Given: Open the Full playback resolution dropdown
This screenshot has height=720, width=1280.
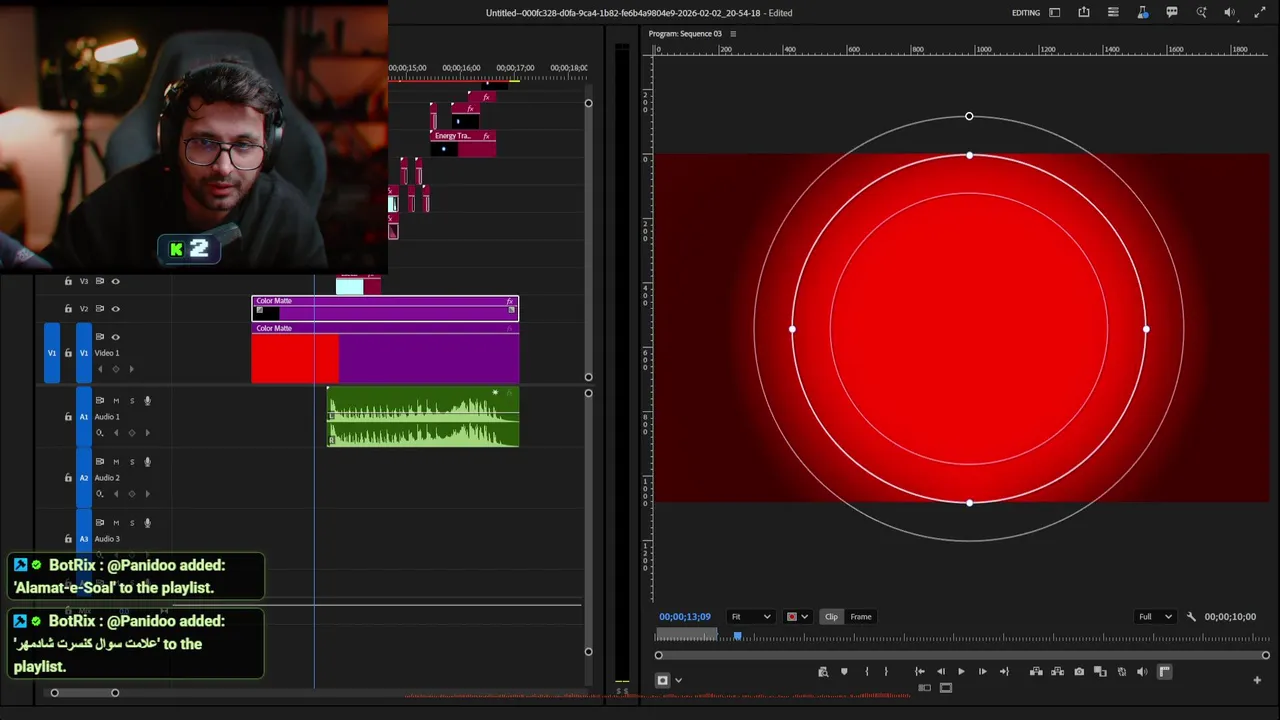Looking at the screenshot, I should tap(1155, 617).
